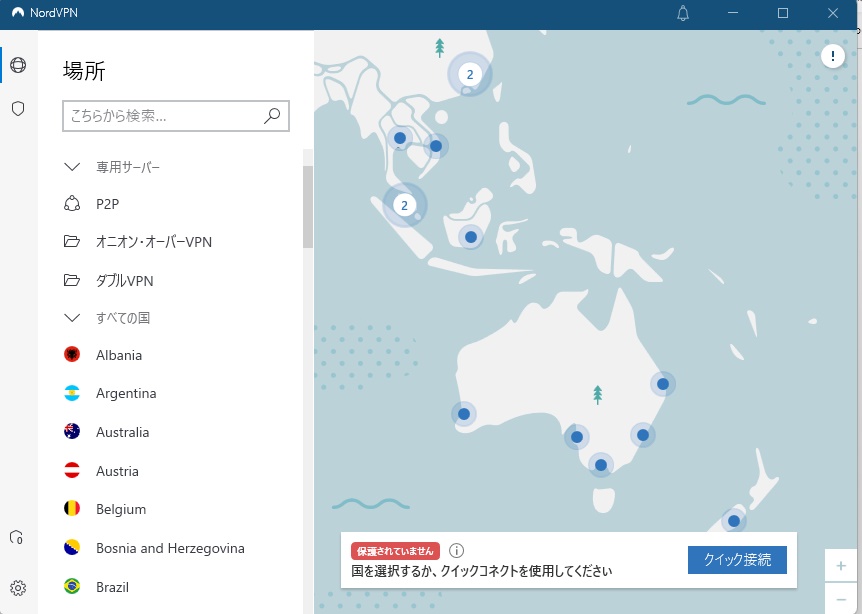Select P2P text label

point(108,204)
